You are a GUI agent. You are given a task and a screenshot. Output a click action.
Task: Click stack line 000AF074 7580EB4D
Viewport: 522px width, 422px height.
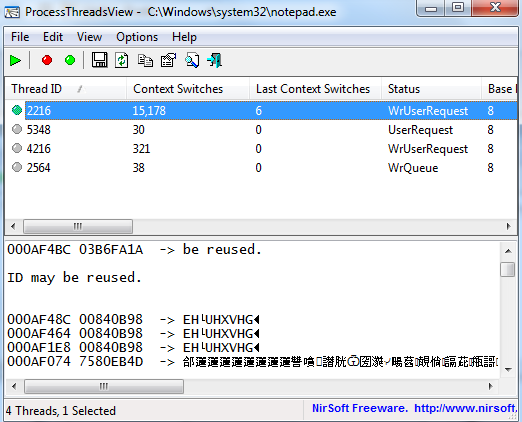point(253,361)
